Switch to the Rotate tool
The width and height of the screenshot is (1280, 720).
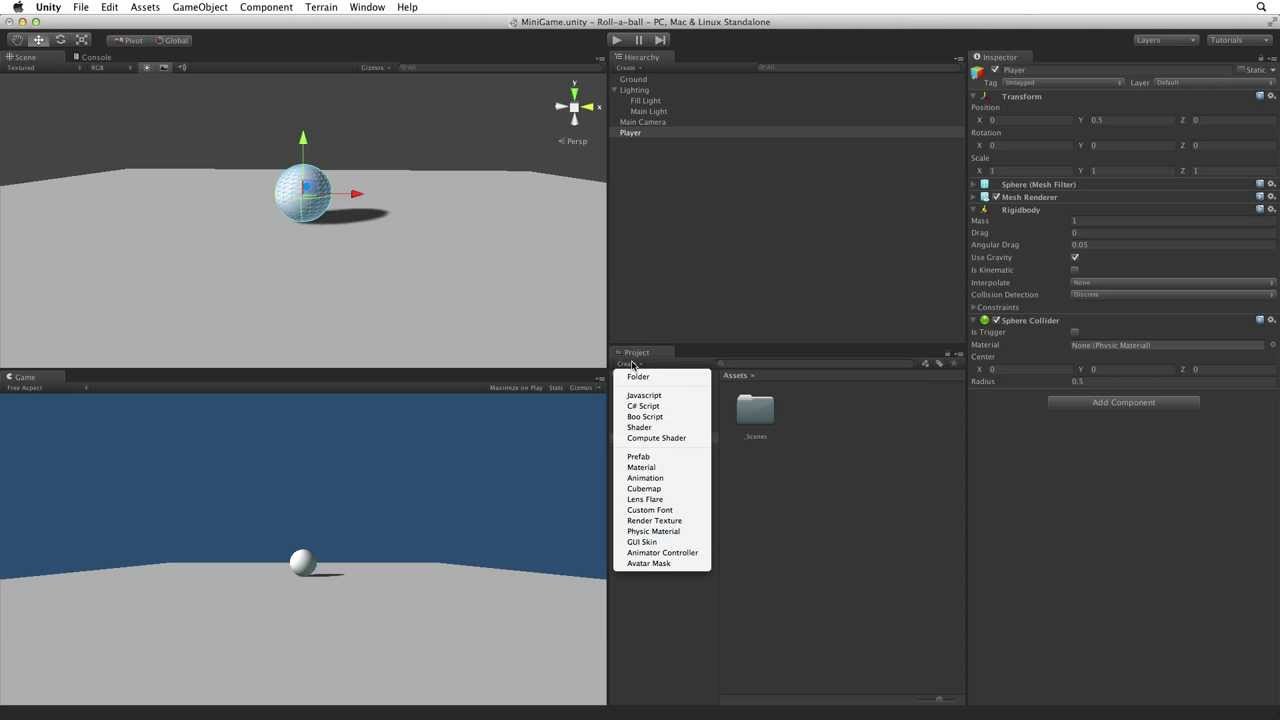coord(60,40)
